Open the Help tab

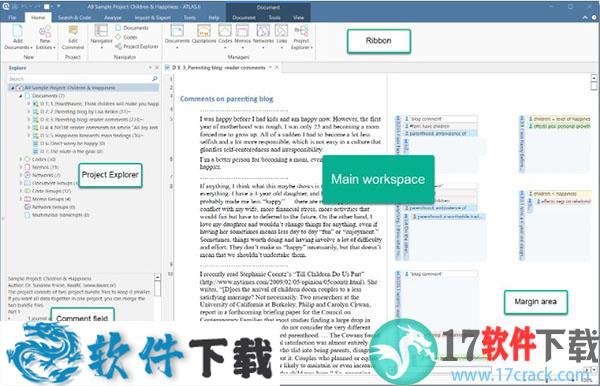[x=214, y=18]
